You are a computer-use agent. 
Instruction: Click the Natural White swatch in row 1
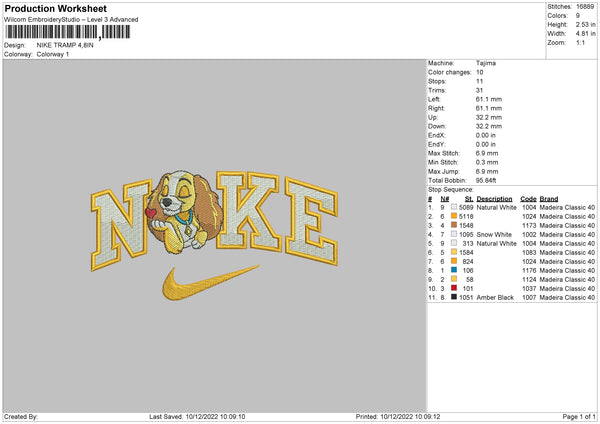point(454,207)
